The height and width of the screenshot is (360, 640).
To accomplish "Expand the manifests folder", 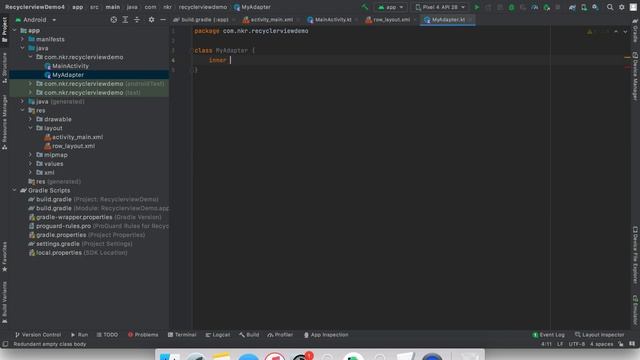I will click(22, 39).
